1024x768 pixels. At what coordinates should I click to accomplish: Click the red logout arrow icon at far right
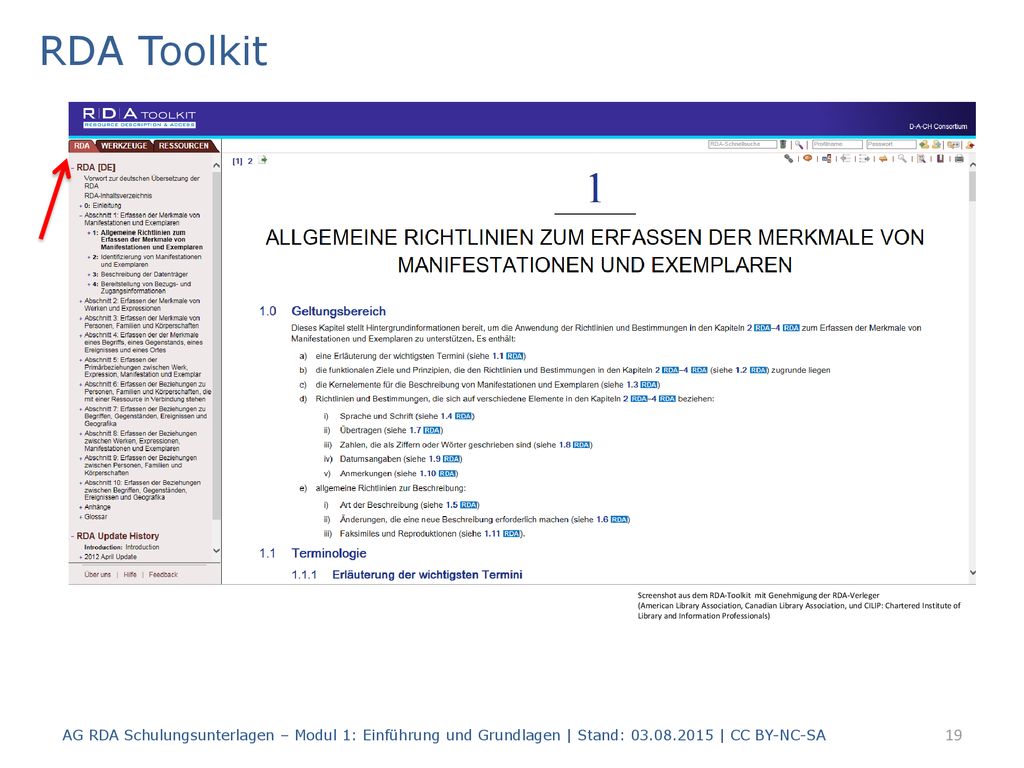coord(970,145)
